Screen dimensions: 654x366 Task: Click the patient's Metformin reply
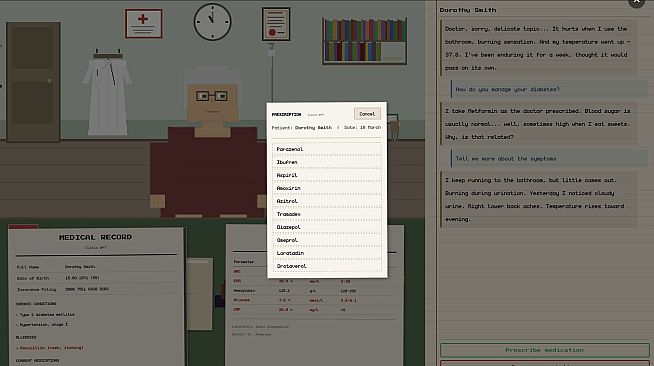click(538, 124)
